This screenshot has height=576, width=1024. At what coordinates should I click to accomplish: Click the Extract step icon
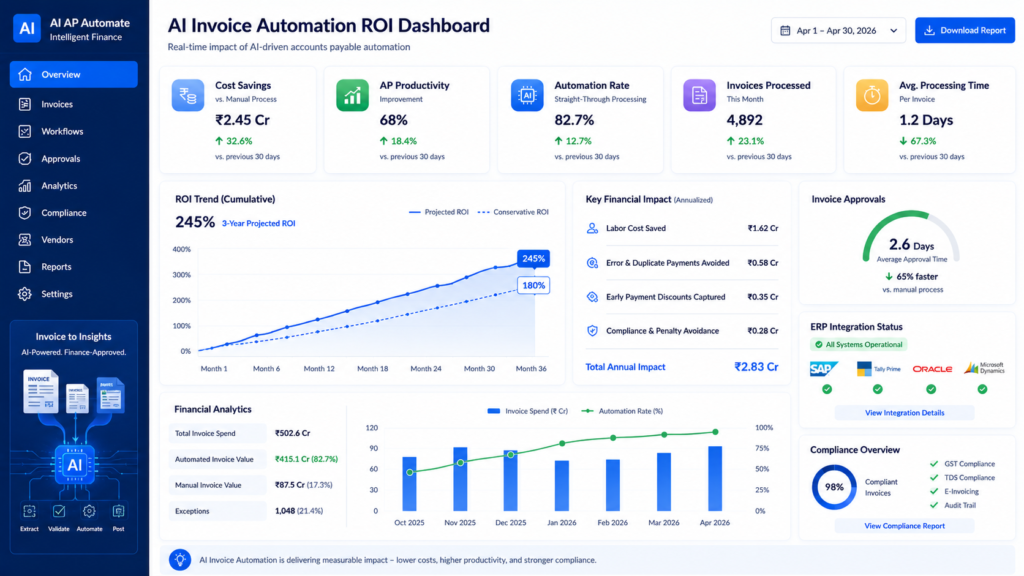tap(29, 511)
